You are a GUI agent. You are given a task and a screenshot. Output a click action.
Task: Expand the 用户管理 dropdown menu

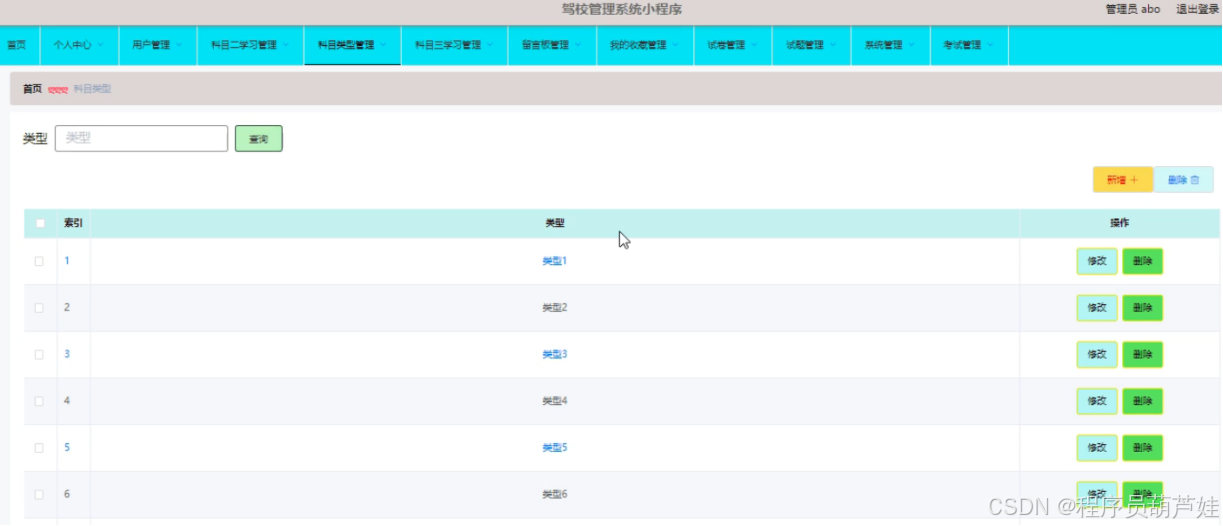pyautogui.click(x=157, y=45)
